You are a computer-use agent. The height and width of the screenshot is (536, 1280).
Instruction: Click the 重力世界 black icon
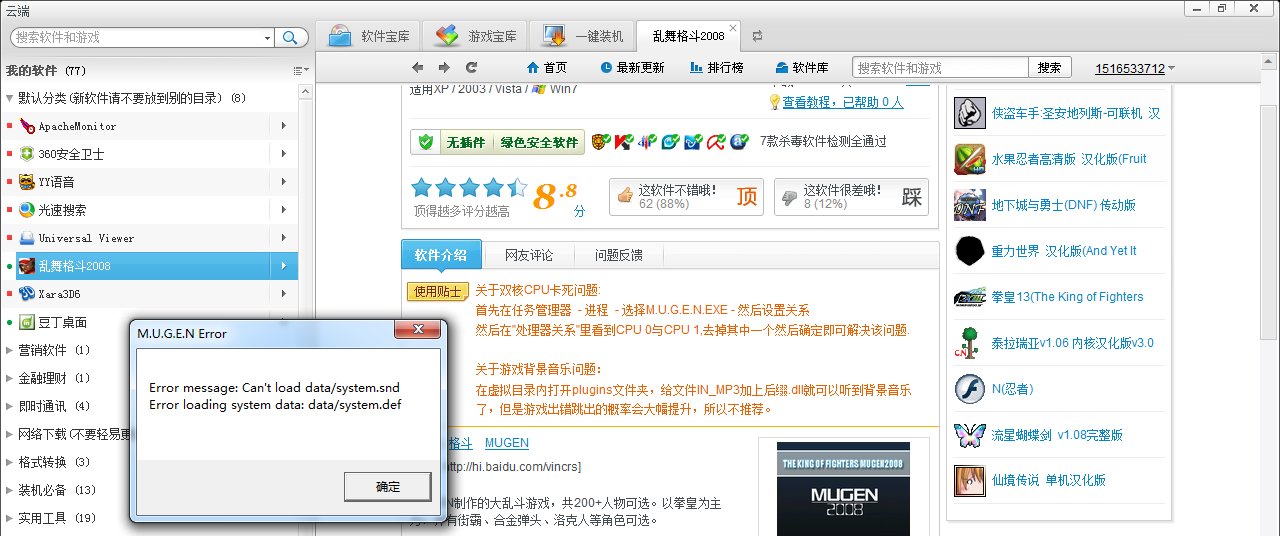click(x=970, y=251)
